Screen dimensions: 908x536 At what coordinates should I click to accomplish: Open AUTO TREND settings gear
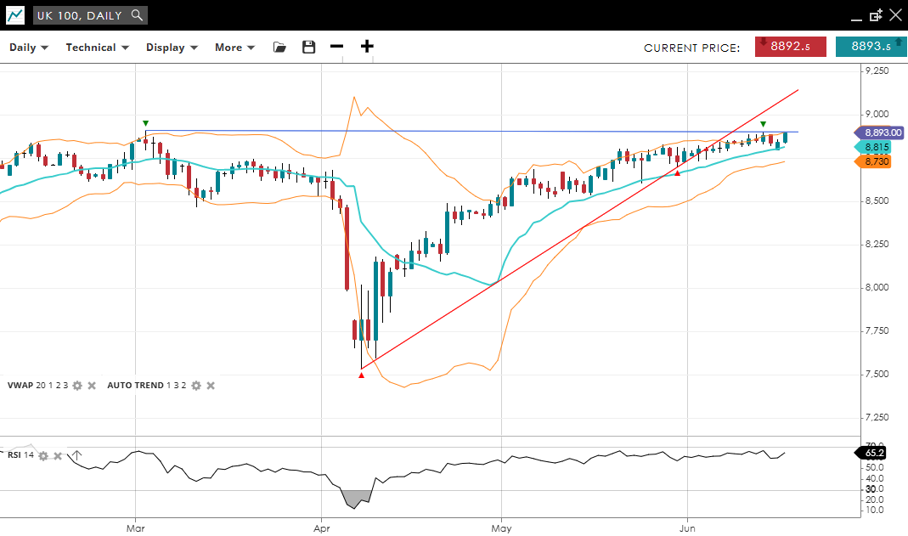(196, 385)
